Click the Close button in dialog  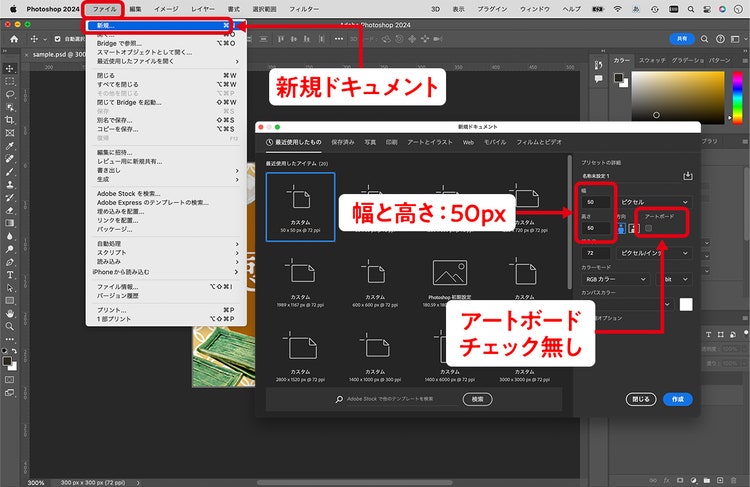pyautogui.click(x=640, y=399)
